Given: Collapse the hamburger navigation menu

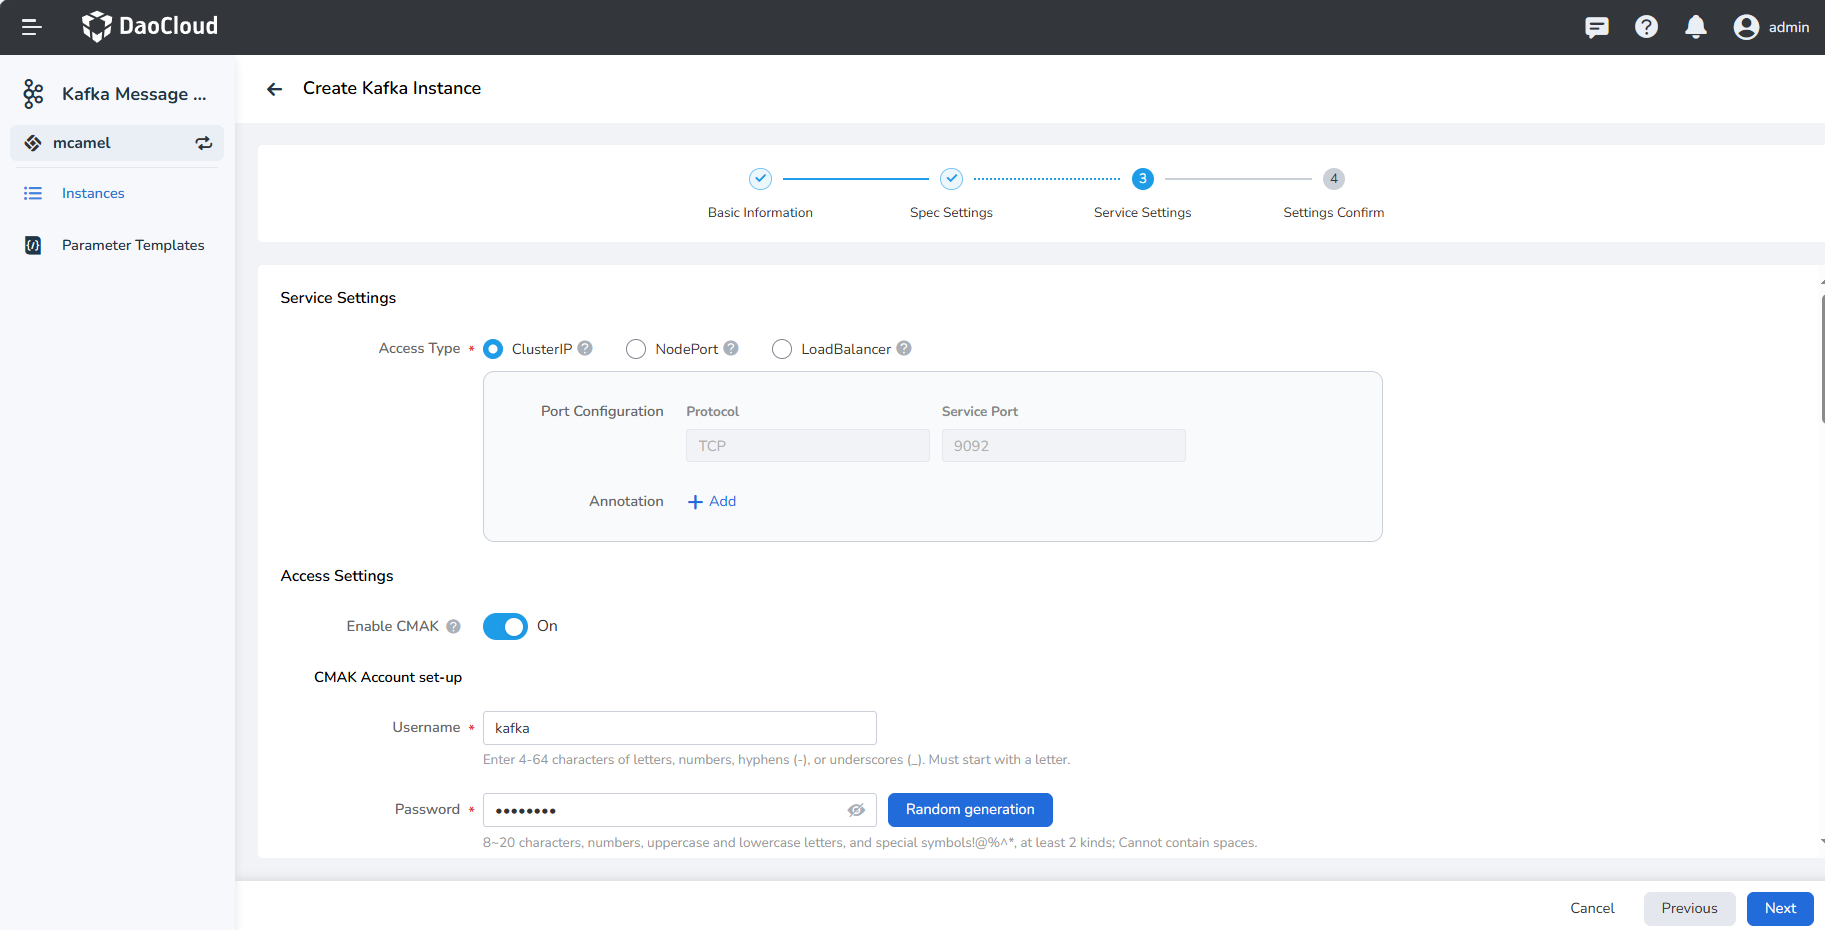Looking at the screenshot, I should (31, 27).
